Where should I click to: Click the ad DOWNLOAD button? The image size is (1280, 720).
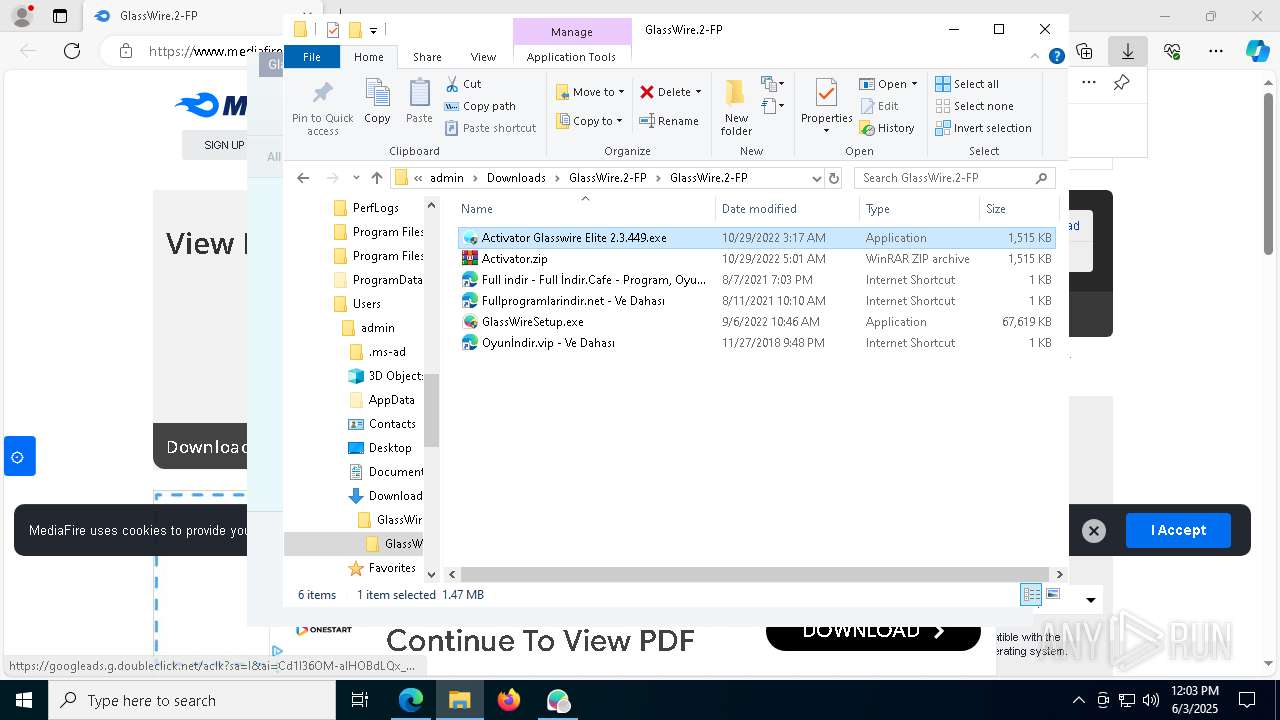pos(873,633)
